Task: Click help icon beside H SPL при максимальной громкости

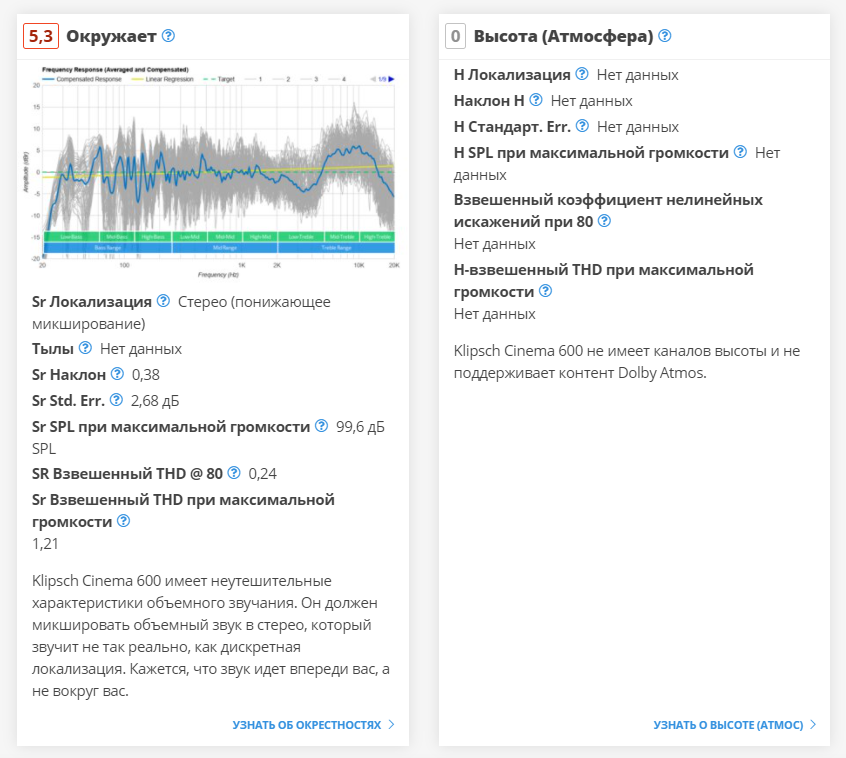Action: tap(740, 152)
